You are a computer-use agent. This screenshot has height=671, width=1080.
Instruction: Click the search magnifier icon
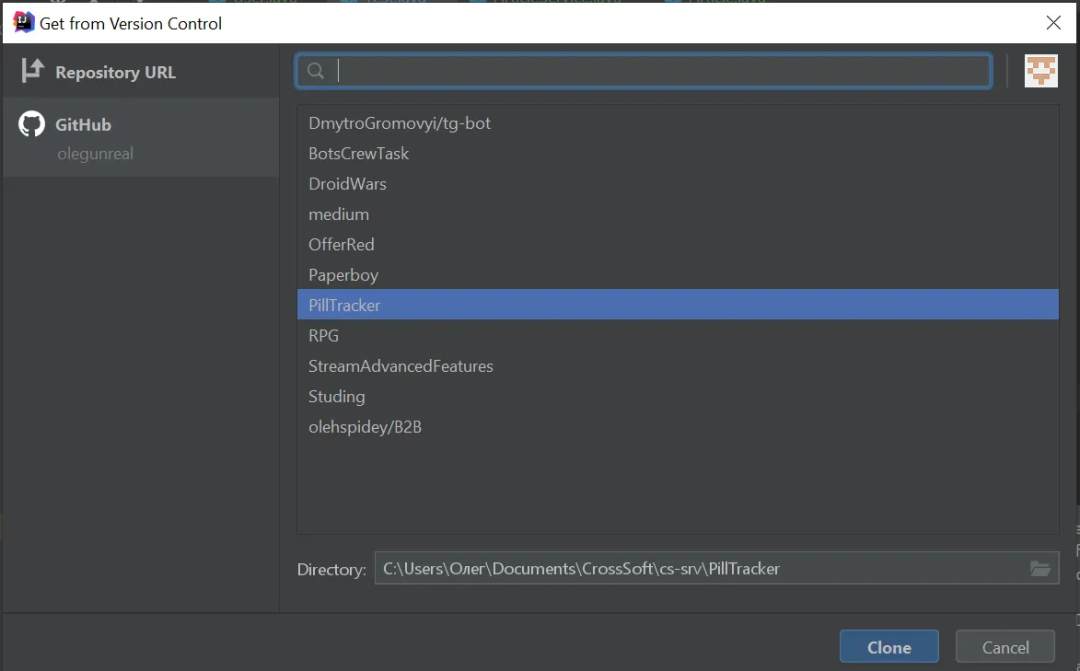click(316, 71)
